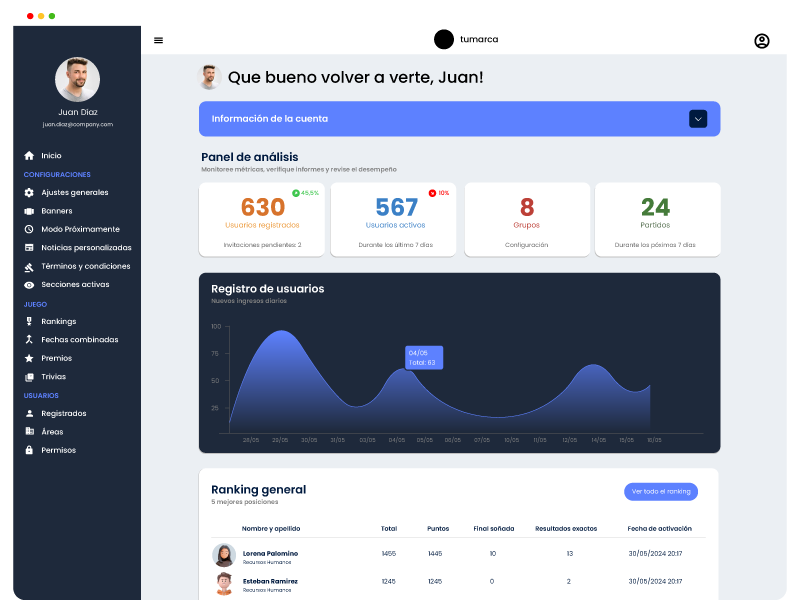Open Términos y condiciones page
The width and height of the screenshot is (800, 600).
(85, 266)
